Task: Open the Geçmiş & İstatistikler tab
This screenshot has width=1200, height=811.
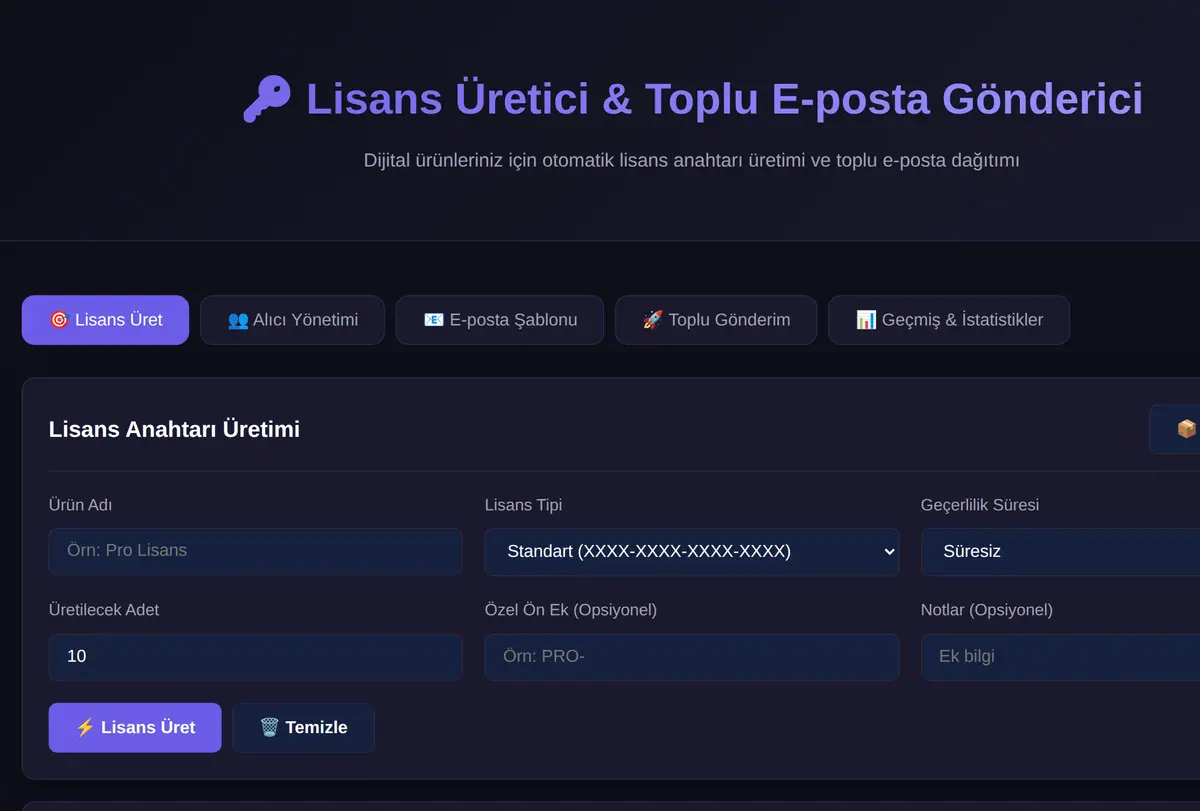Action: [949, 320]
